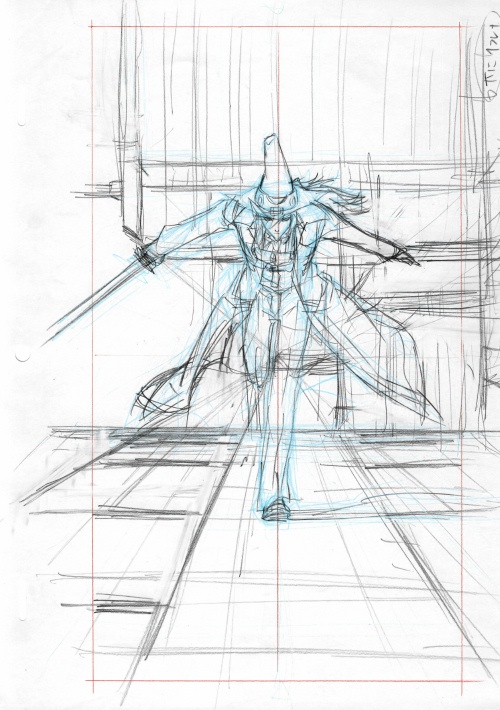Click the lower punch hole on paper

click(23, 357)
